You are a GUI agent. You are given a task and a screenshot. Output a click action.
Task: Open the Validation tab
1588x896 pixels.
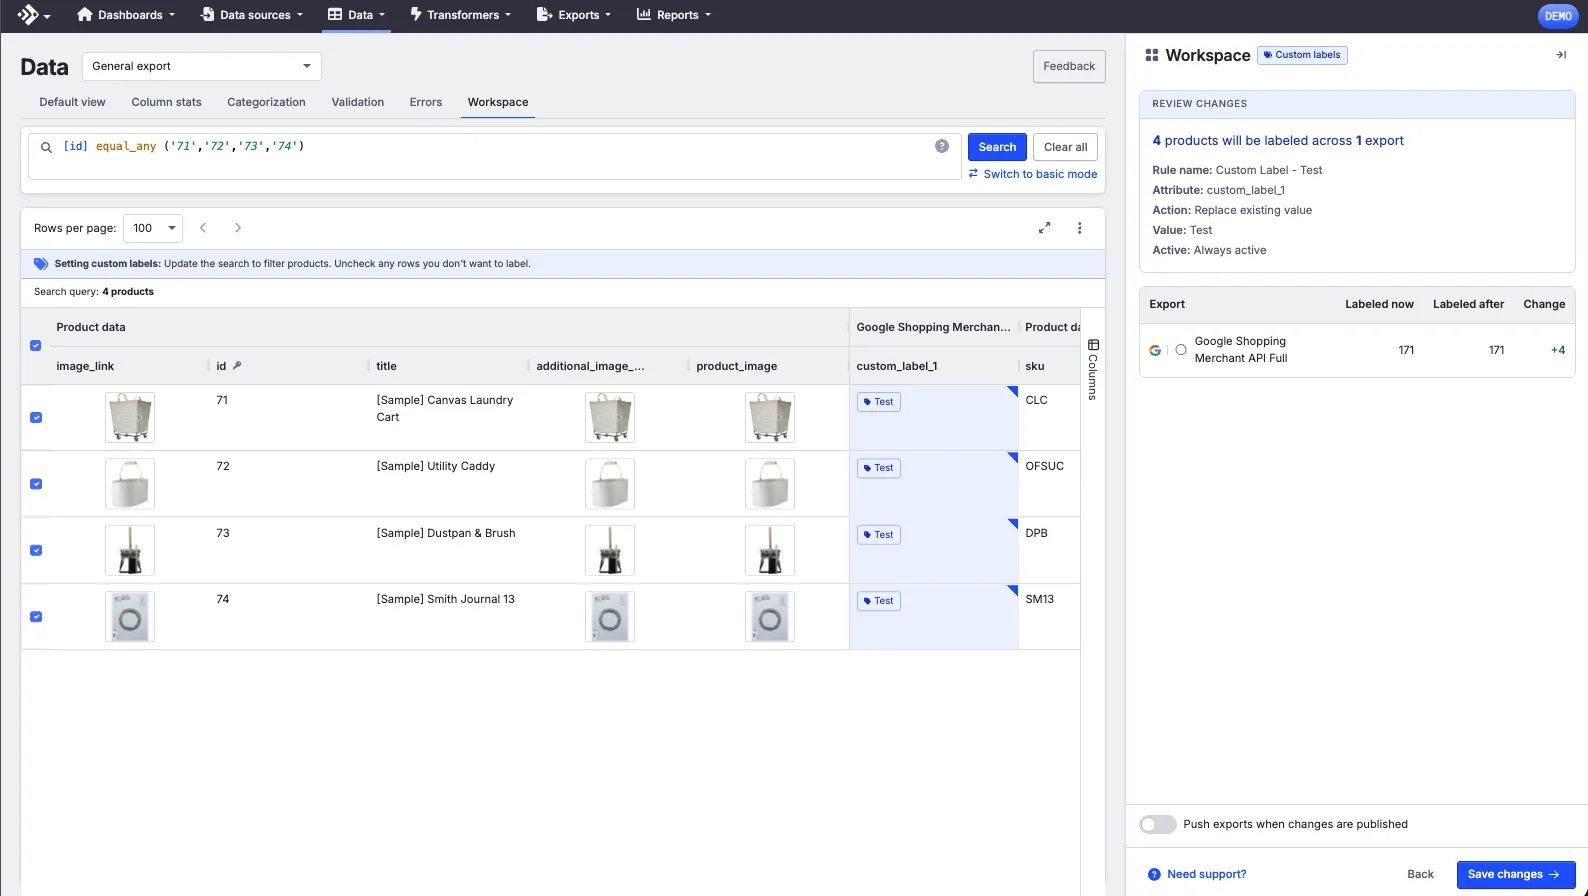tap(358, 102)
